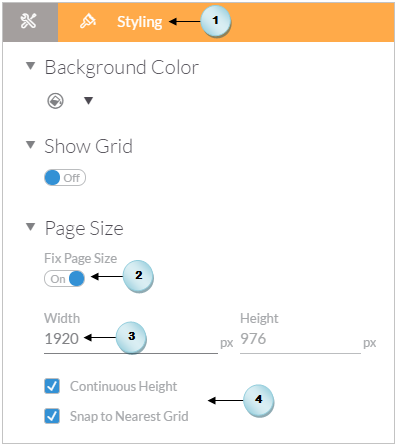Click the Continuous Height label
Screen dimensions: 396x445
coord(123,386)
